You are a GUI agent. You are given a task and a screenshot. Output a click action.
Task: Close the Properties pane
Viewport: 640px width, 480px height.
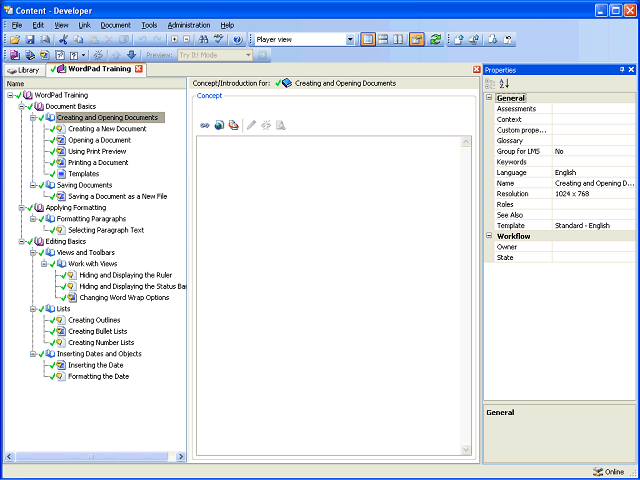(631, 70)
